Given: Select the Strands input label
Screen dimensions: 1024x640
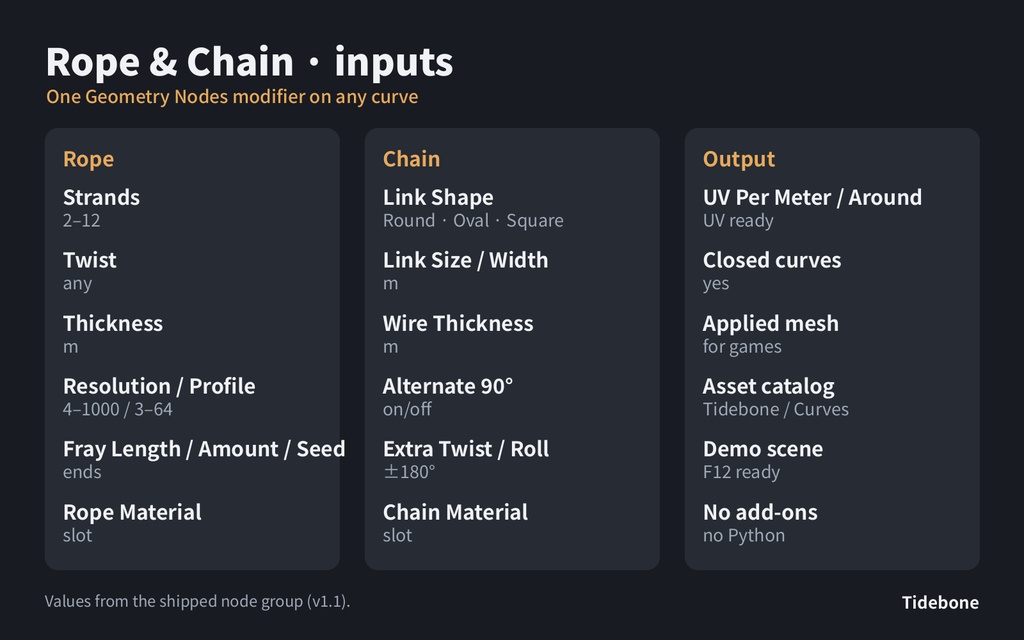Looking at the screenshot, I should coord(101,197).
